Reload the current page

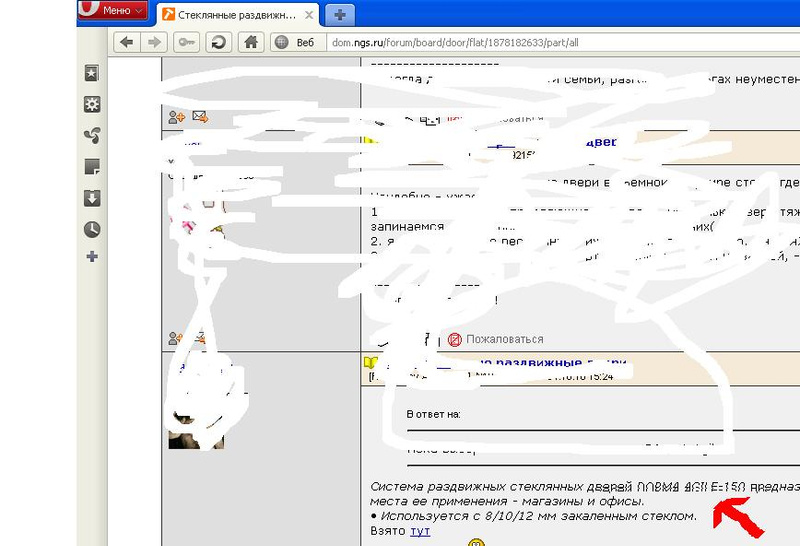pyautogui.click(x=218, y=42)
